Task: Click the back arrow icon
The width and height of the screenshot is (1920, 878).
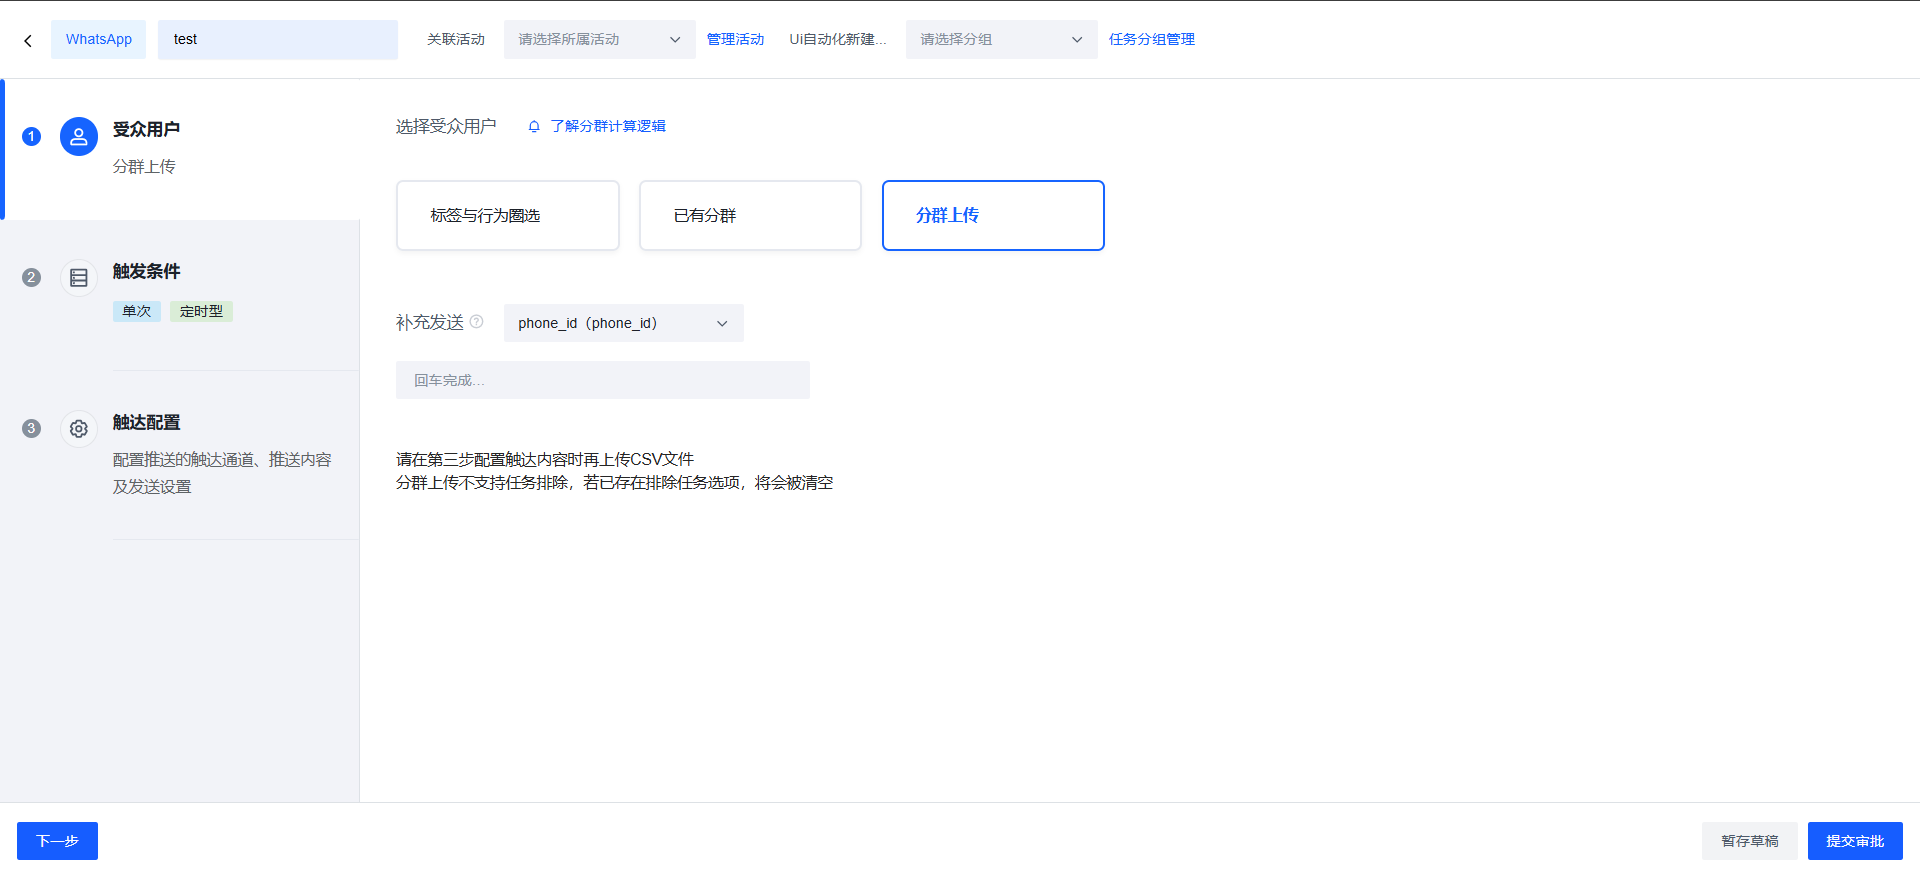Action: [x=28, y=41]
